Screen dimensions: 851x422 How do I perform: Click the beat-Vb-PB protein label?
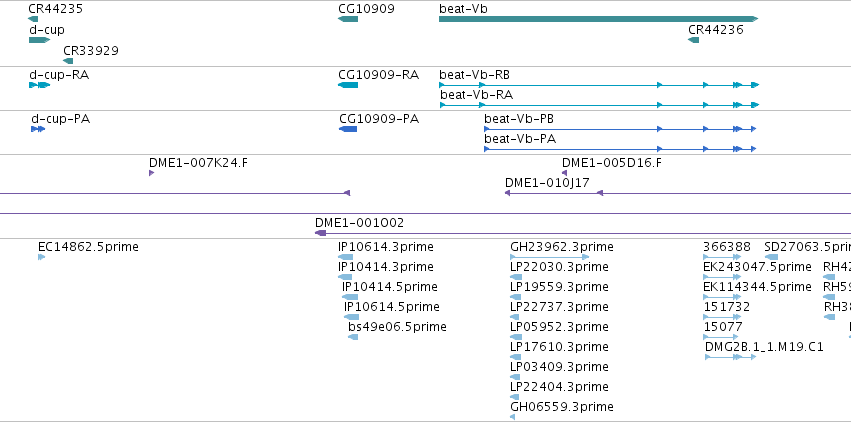(x=519, y=119)
